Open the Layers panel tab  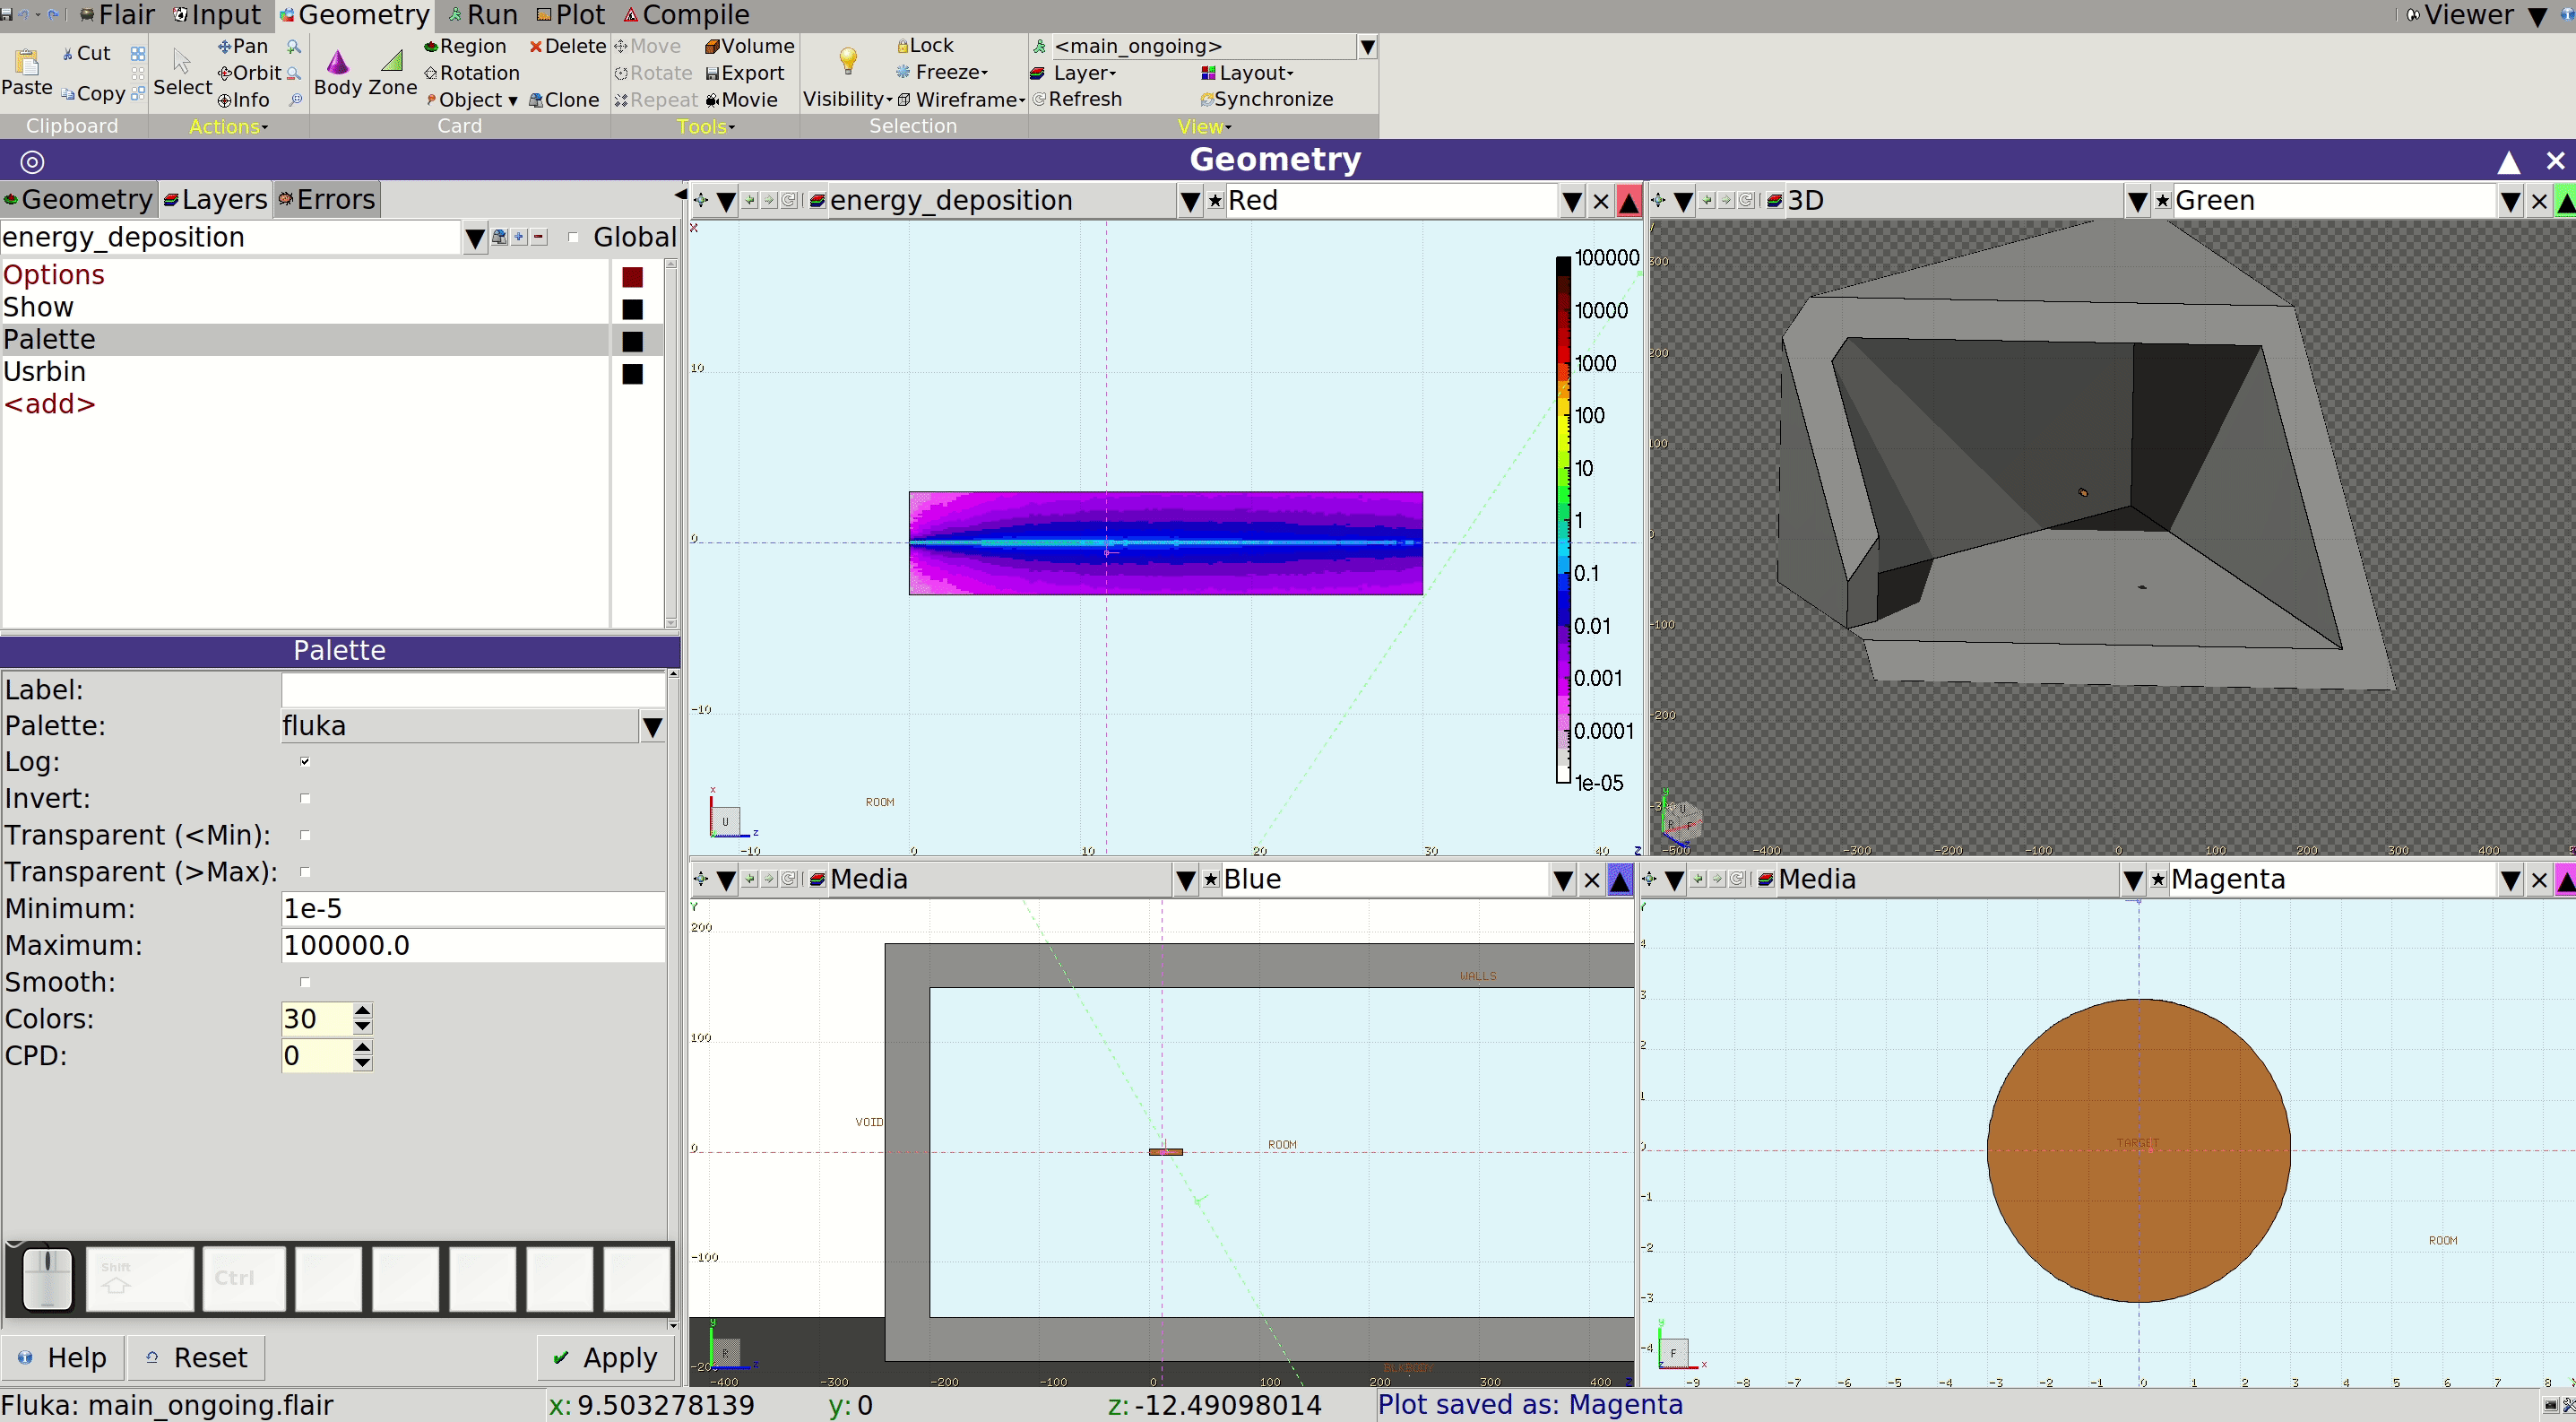tap(215, 199)
